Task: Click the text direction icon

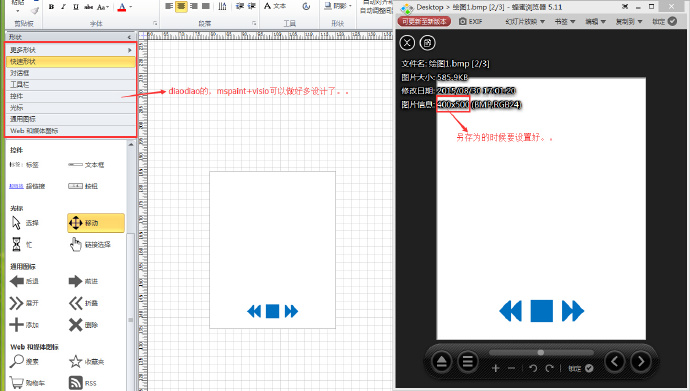Action: [x=223, y=6]
